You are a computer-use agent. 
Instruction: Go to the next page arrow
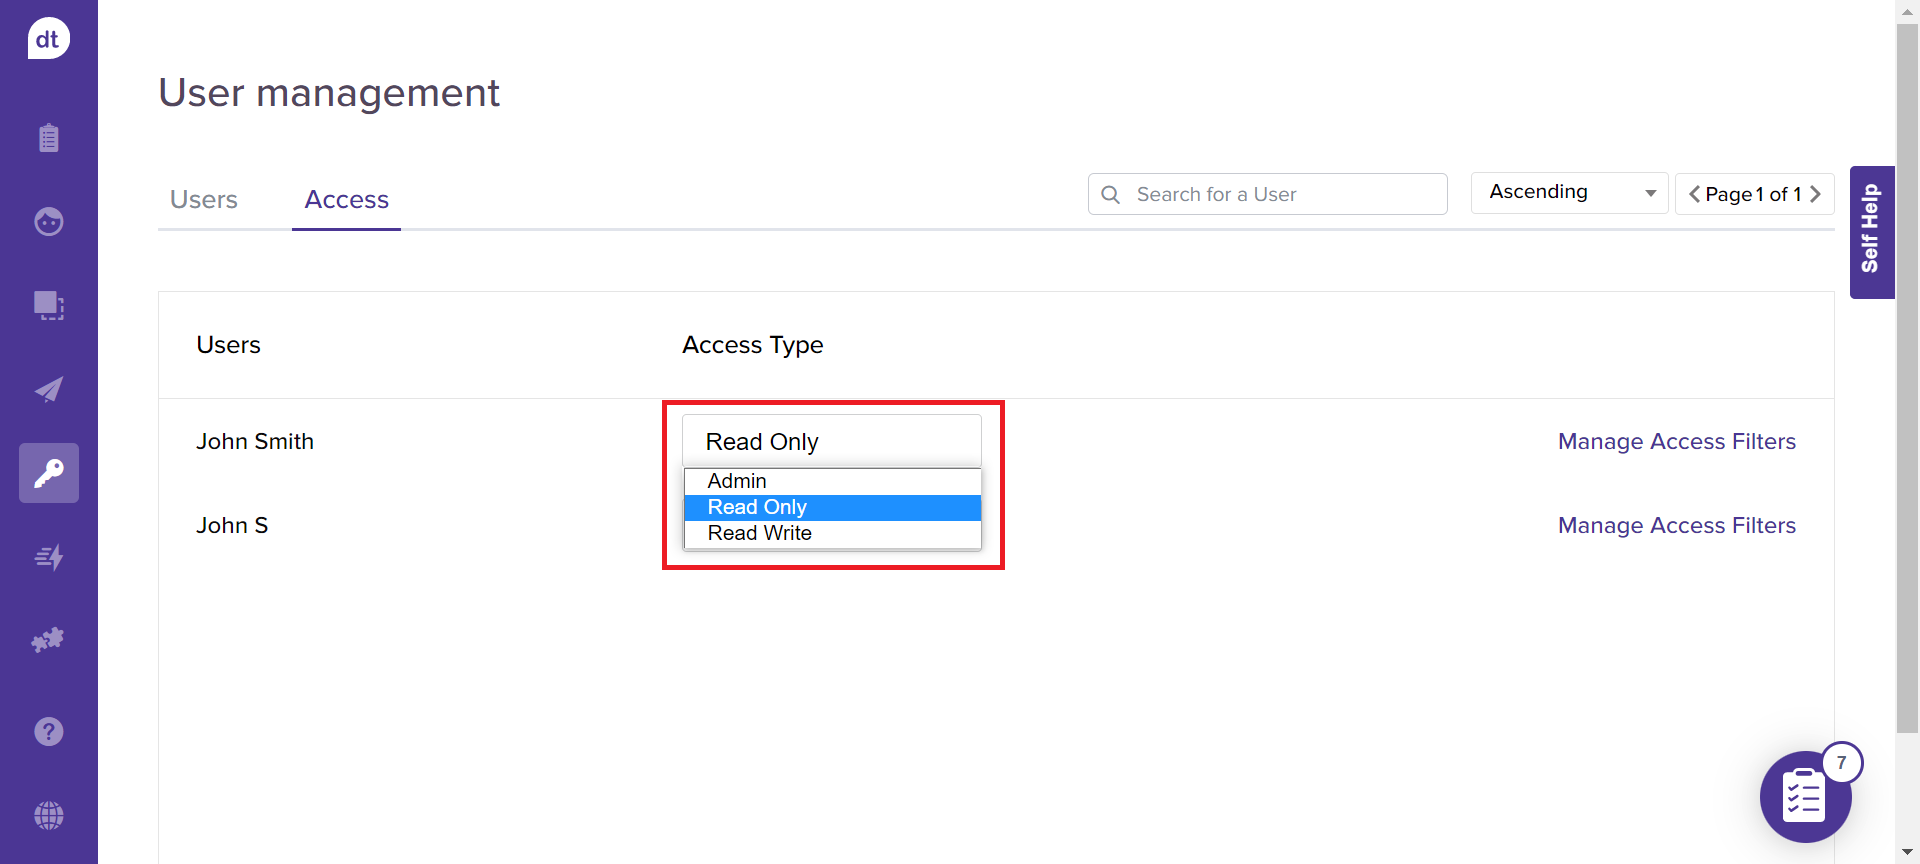[1816, 194]
